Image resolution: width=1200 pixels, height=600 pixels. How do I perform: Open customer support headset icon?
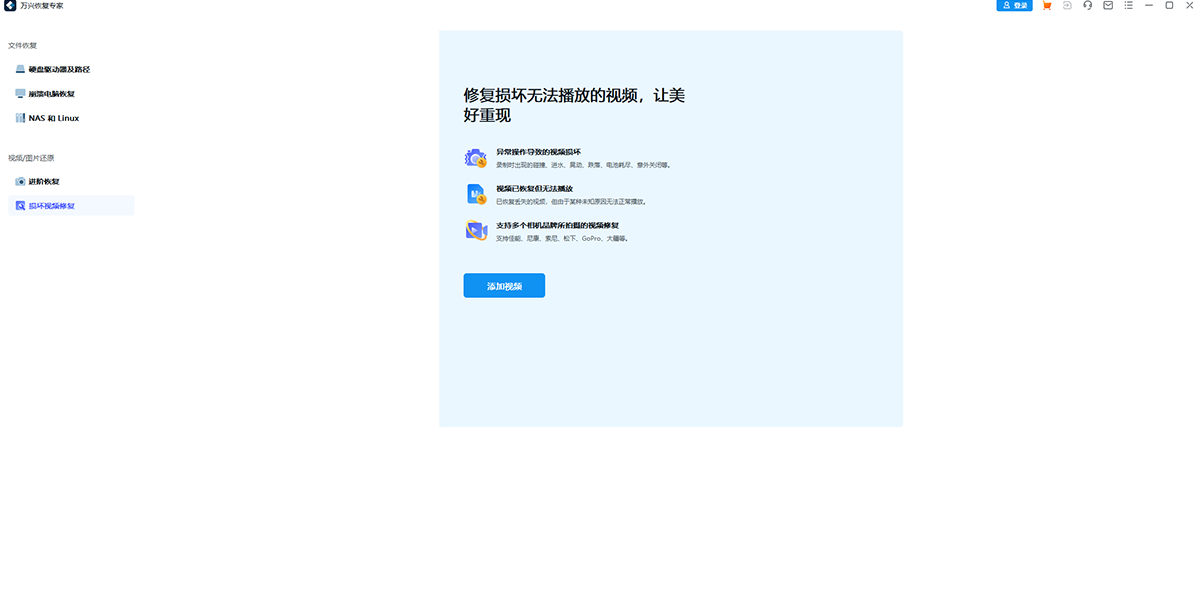tap(1087, 6)
